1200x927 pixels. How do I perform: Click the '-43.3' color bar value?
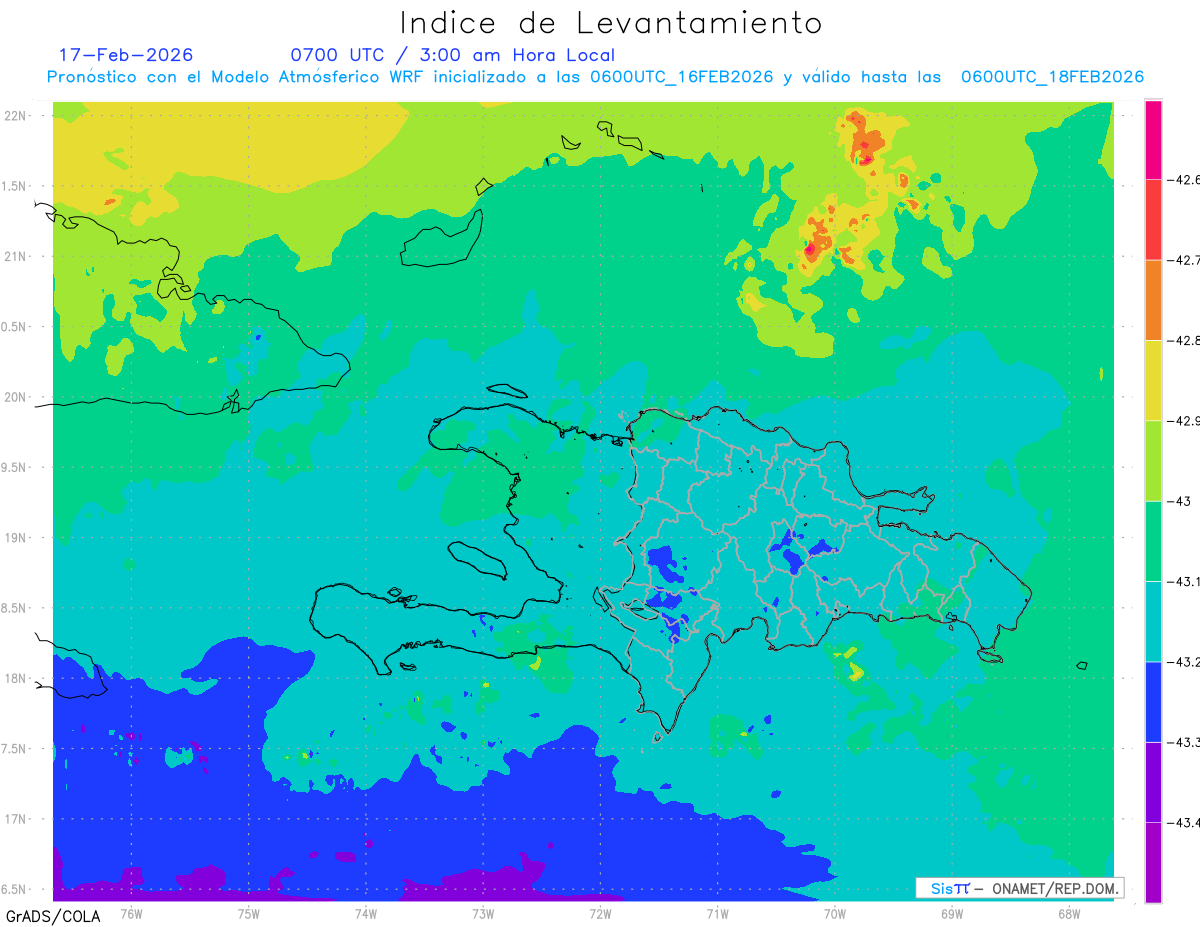[x=1183, y=742]
